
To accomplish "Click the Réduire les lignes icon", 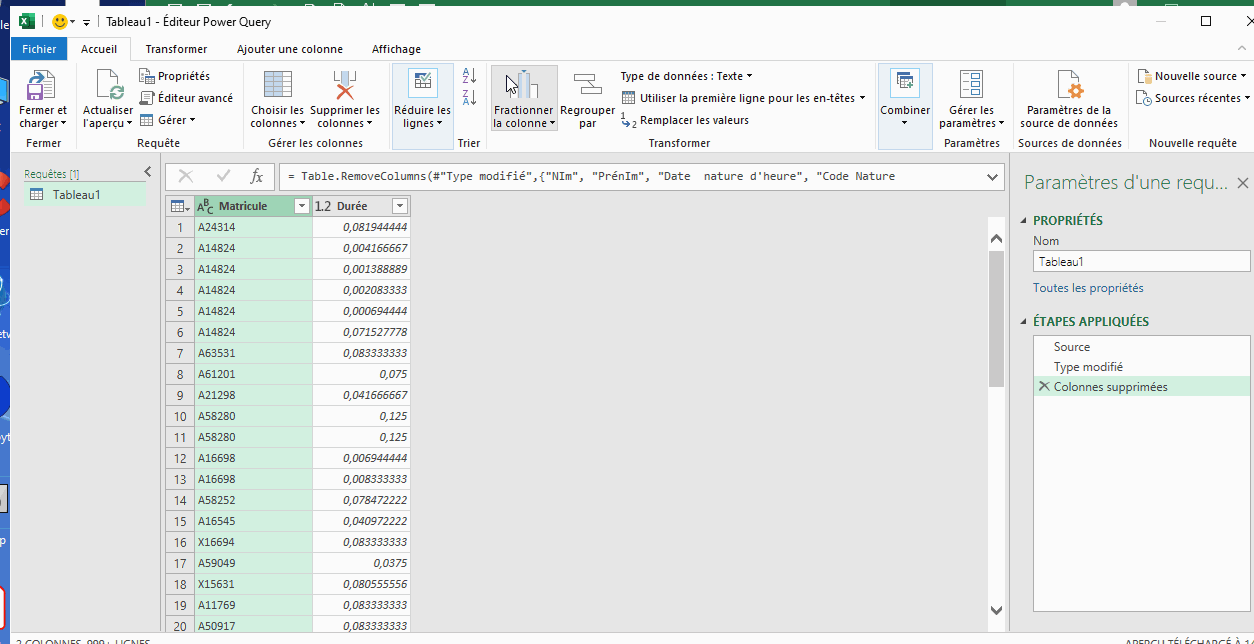I will pos(423,84).
